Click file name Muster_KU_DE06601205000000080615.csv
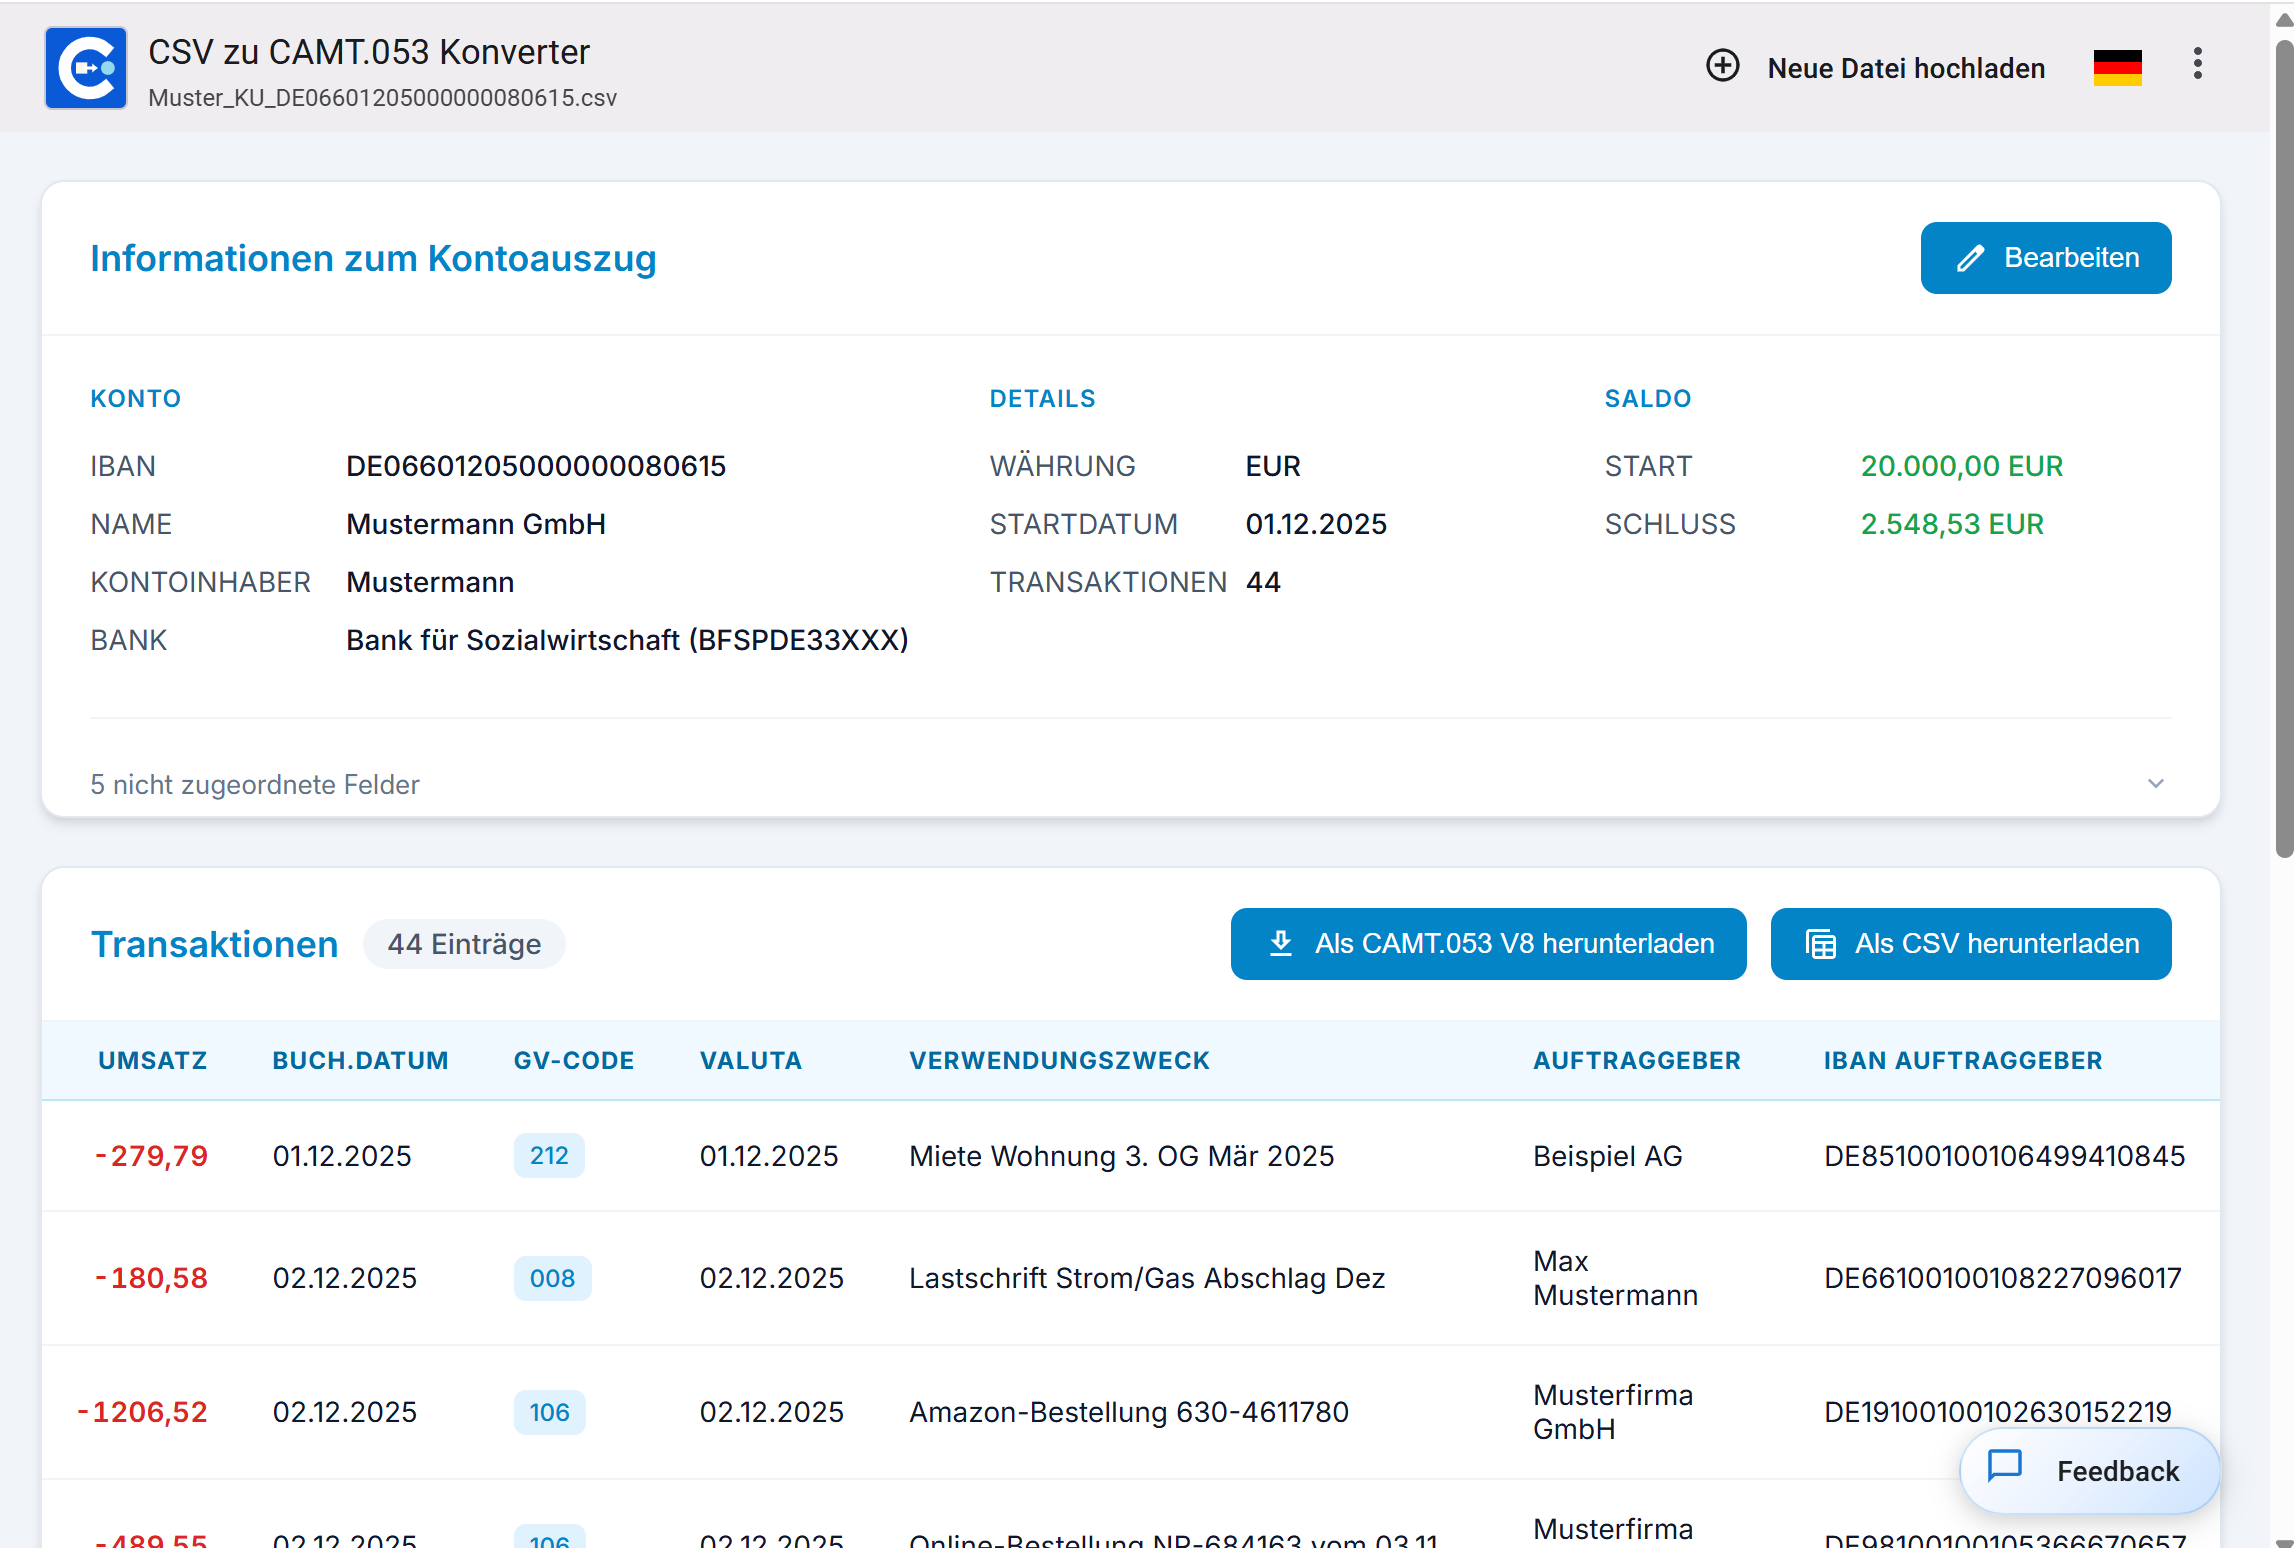The height and width of the screenshot is (1548, 2294). pyautogui.click(x=382, y=98)
